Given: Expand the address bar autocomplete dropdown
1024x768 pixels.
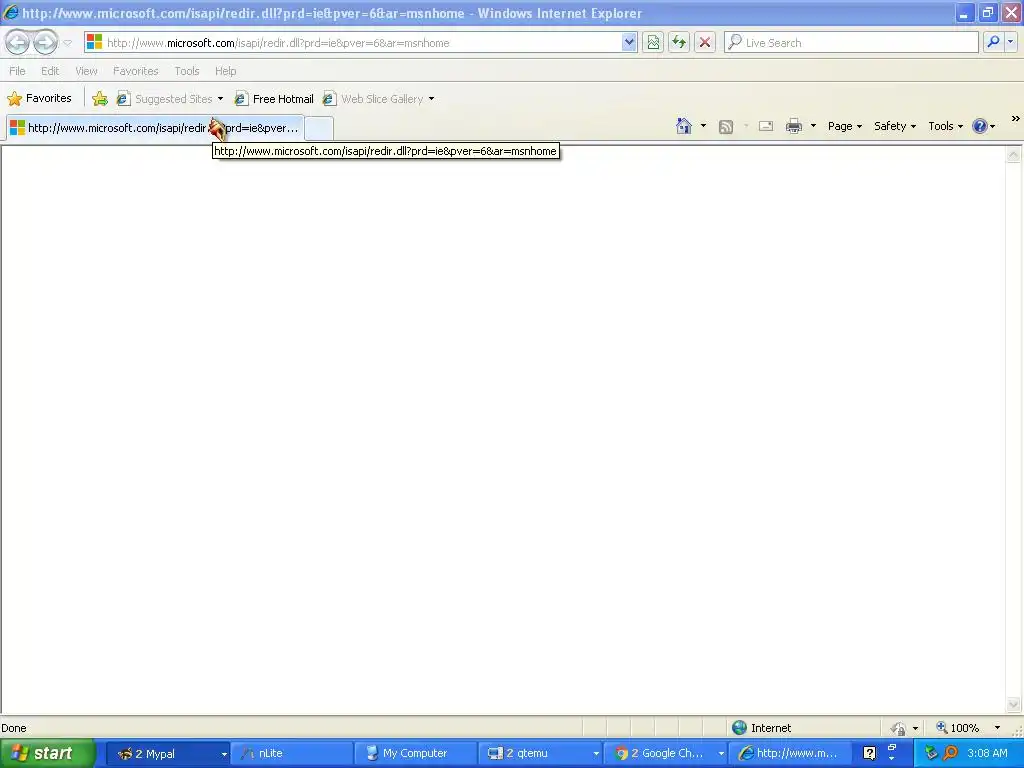Looking at the screenshot, I should point(628,43).
